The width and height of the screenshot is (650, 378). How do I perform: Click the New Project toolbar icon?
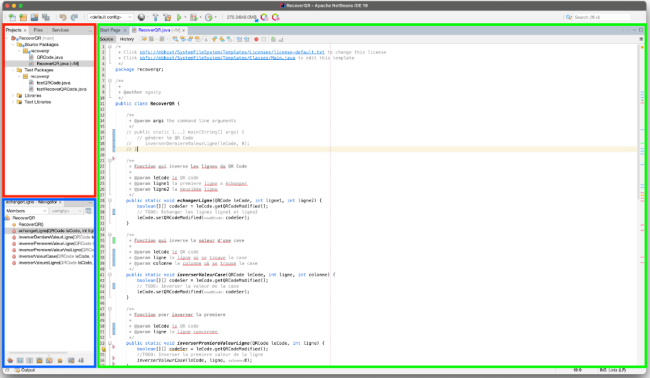click(x=23, y=17)
